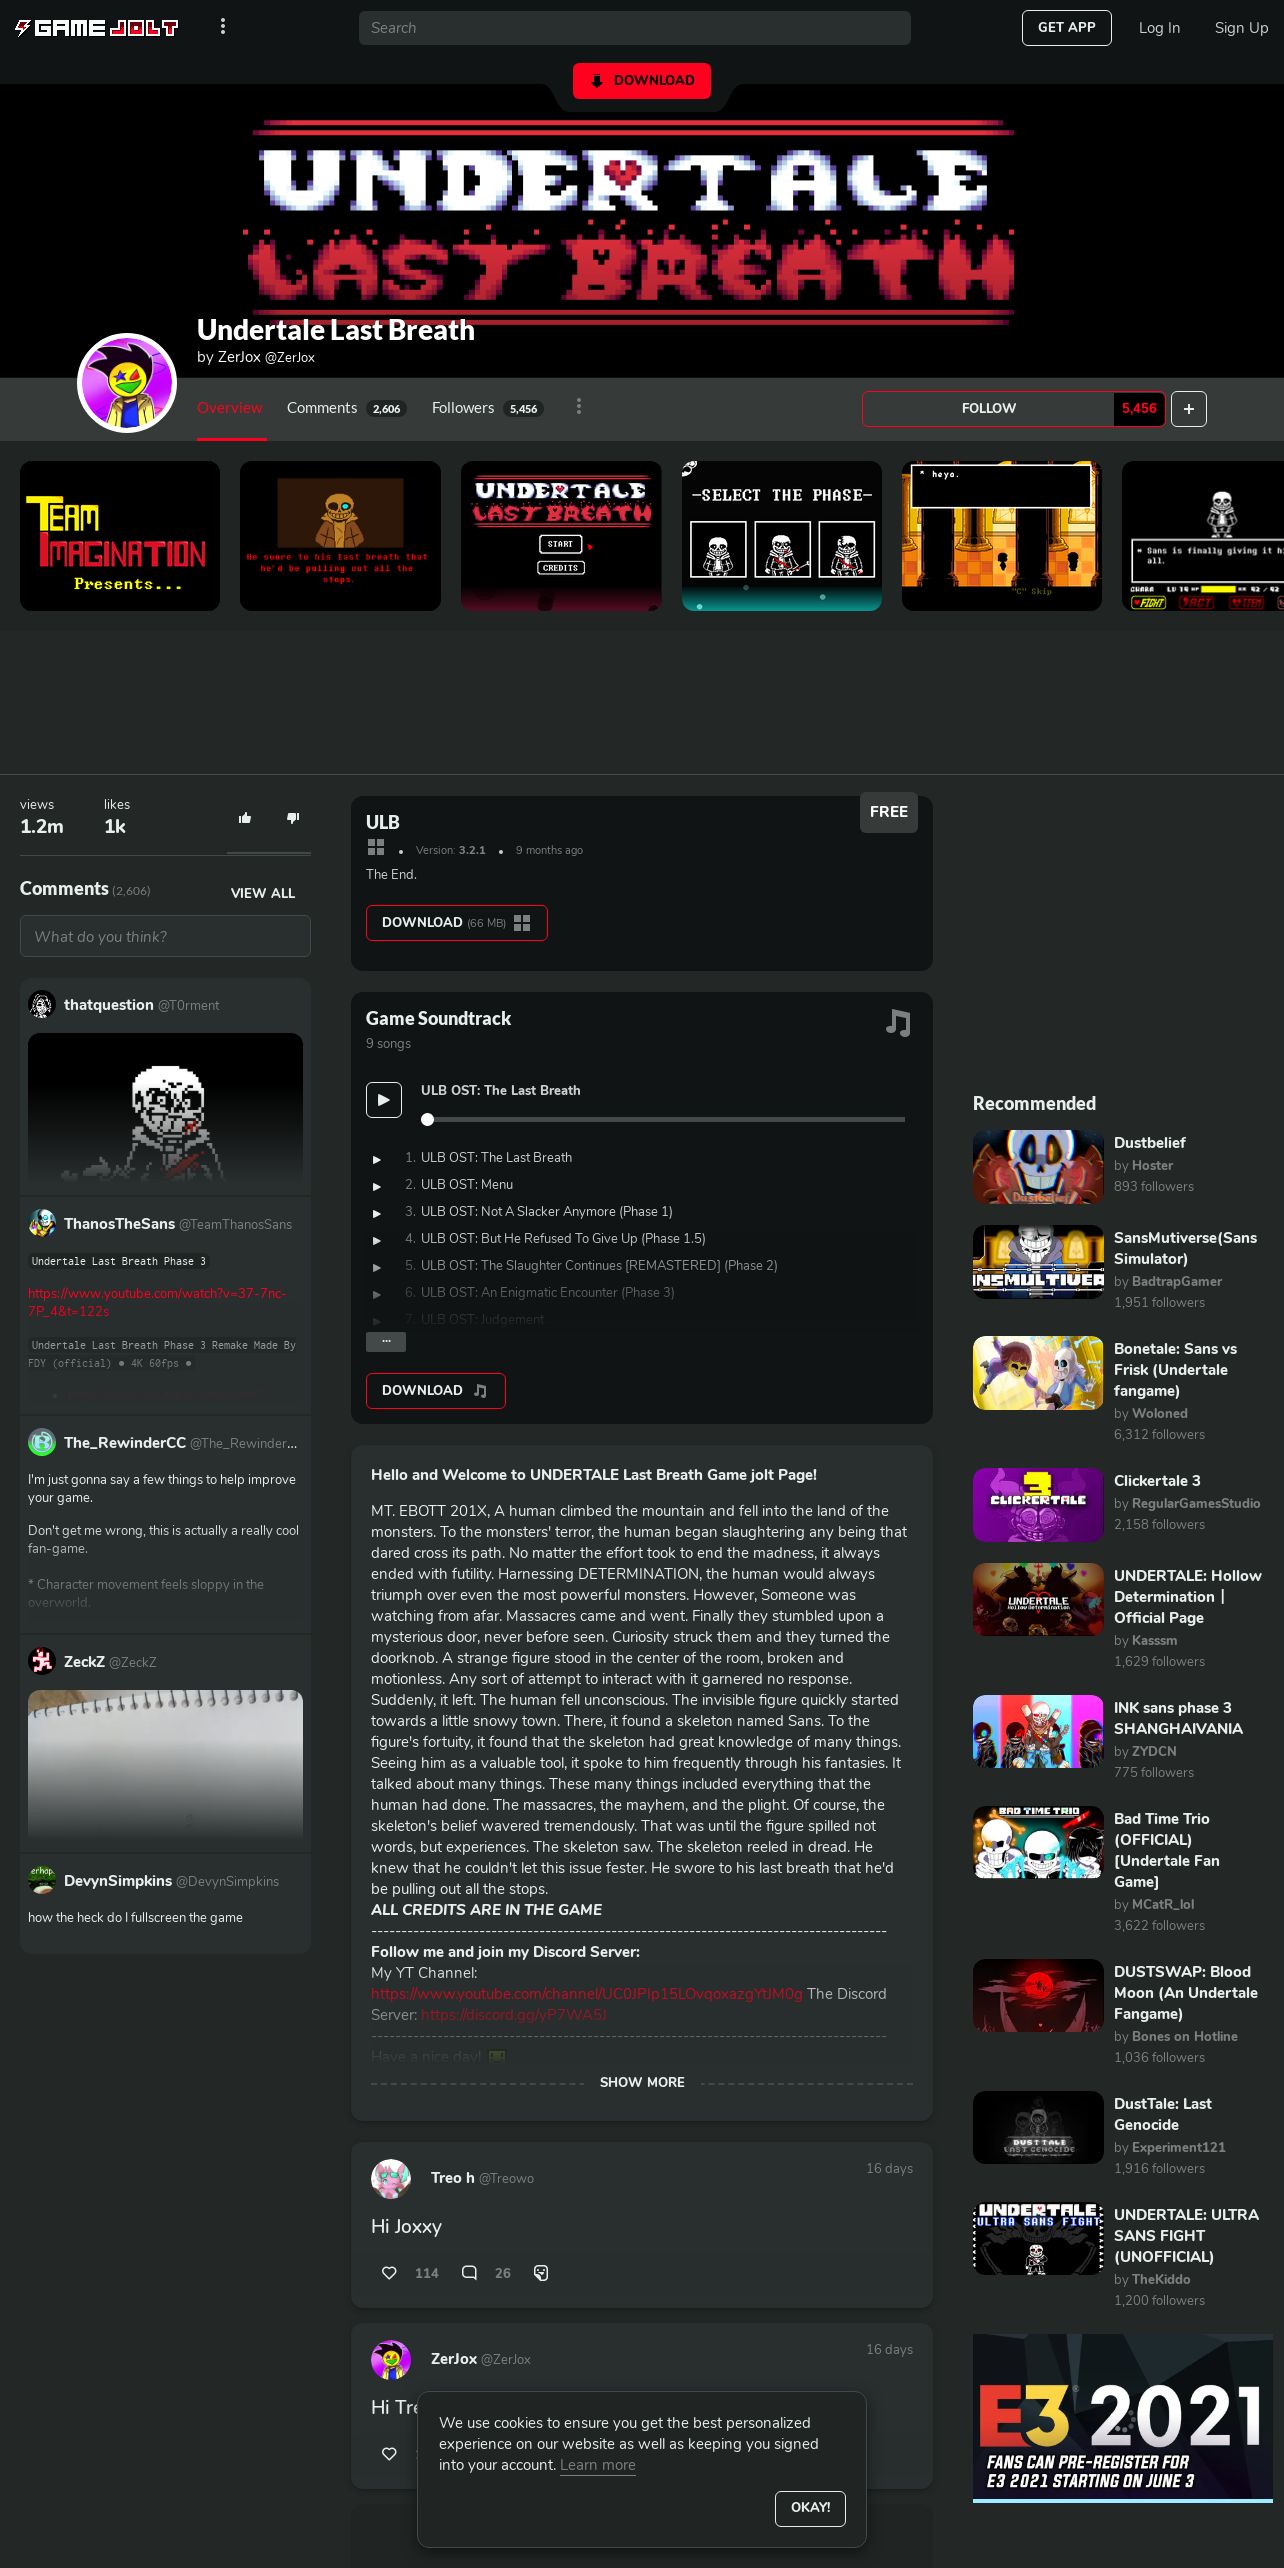Switch to the Followers tab

[x=463, y=408]
